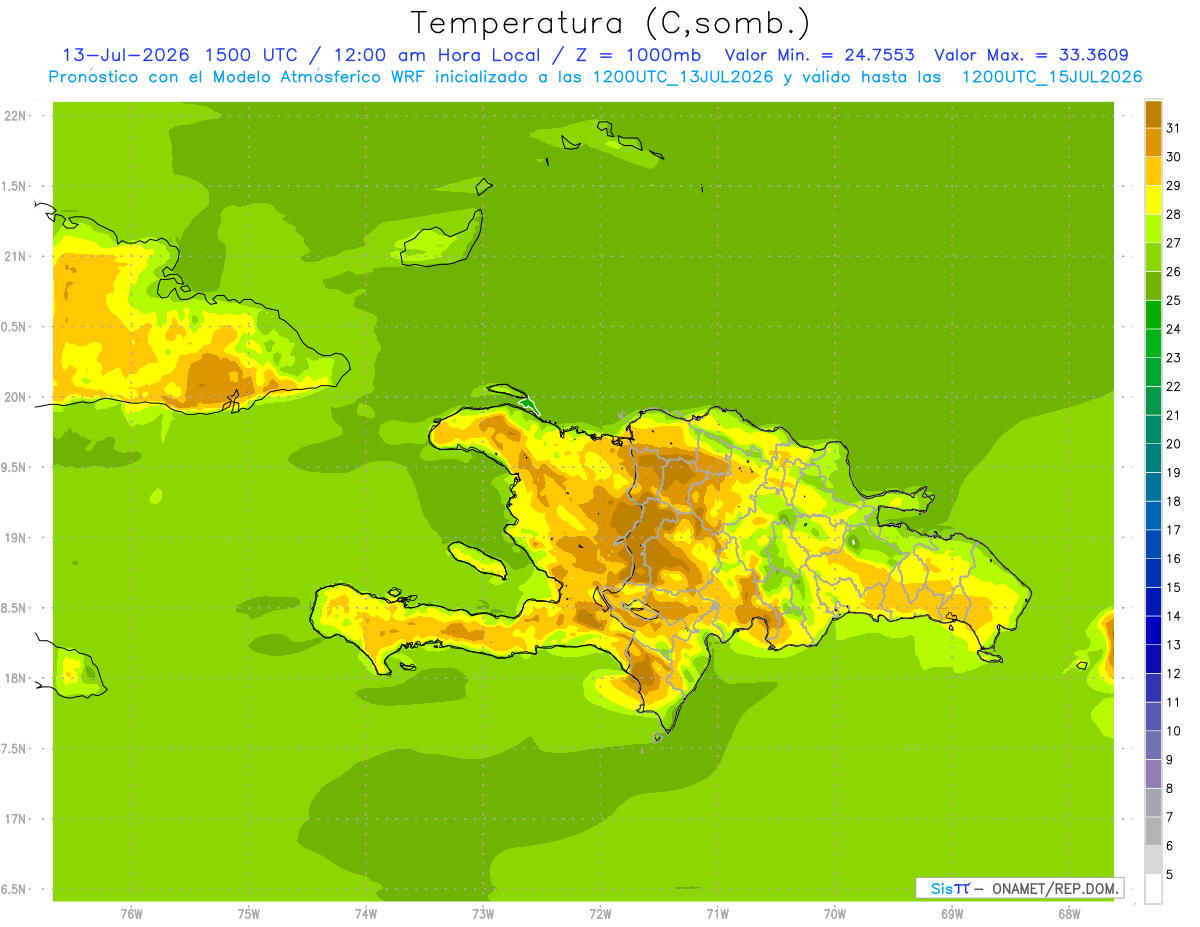Click legend value 5

(1170, 875)
